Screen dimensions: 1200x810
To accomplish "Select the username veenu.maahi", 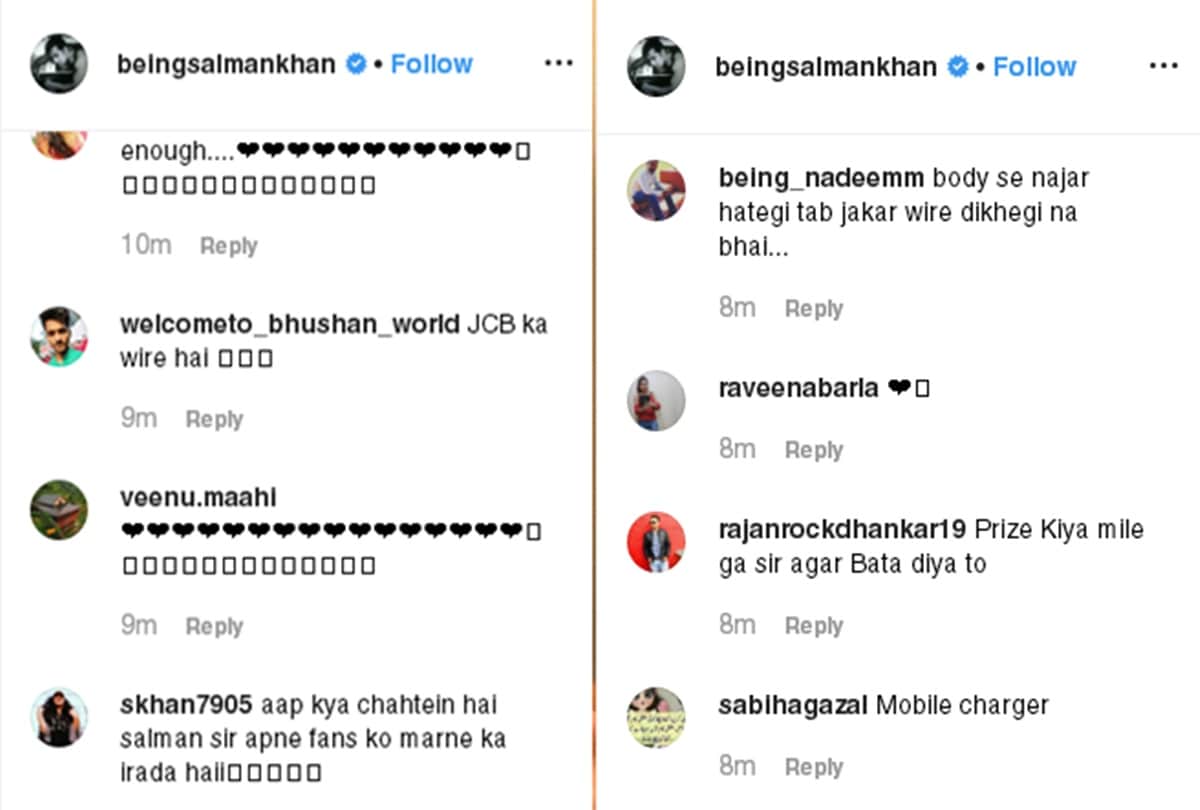I will click(198, 497).
